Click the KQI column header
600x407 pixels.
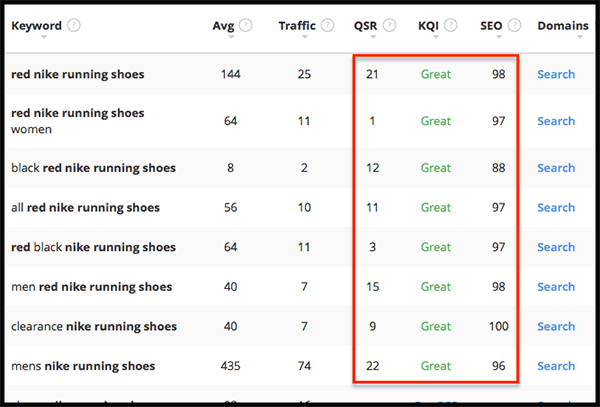428,26
